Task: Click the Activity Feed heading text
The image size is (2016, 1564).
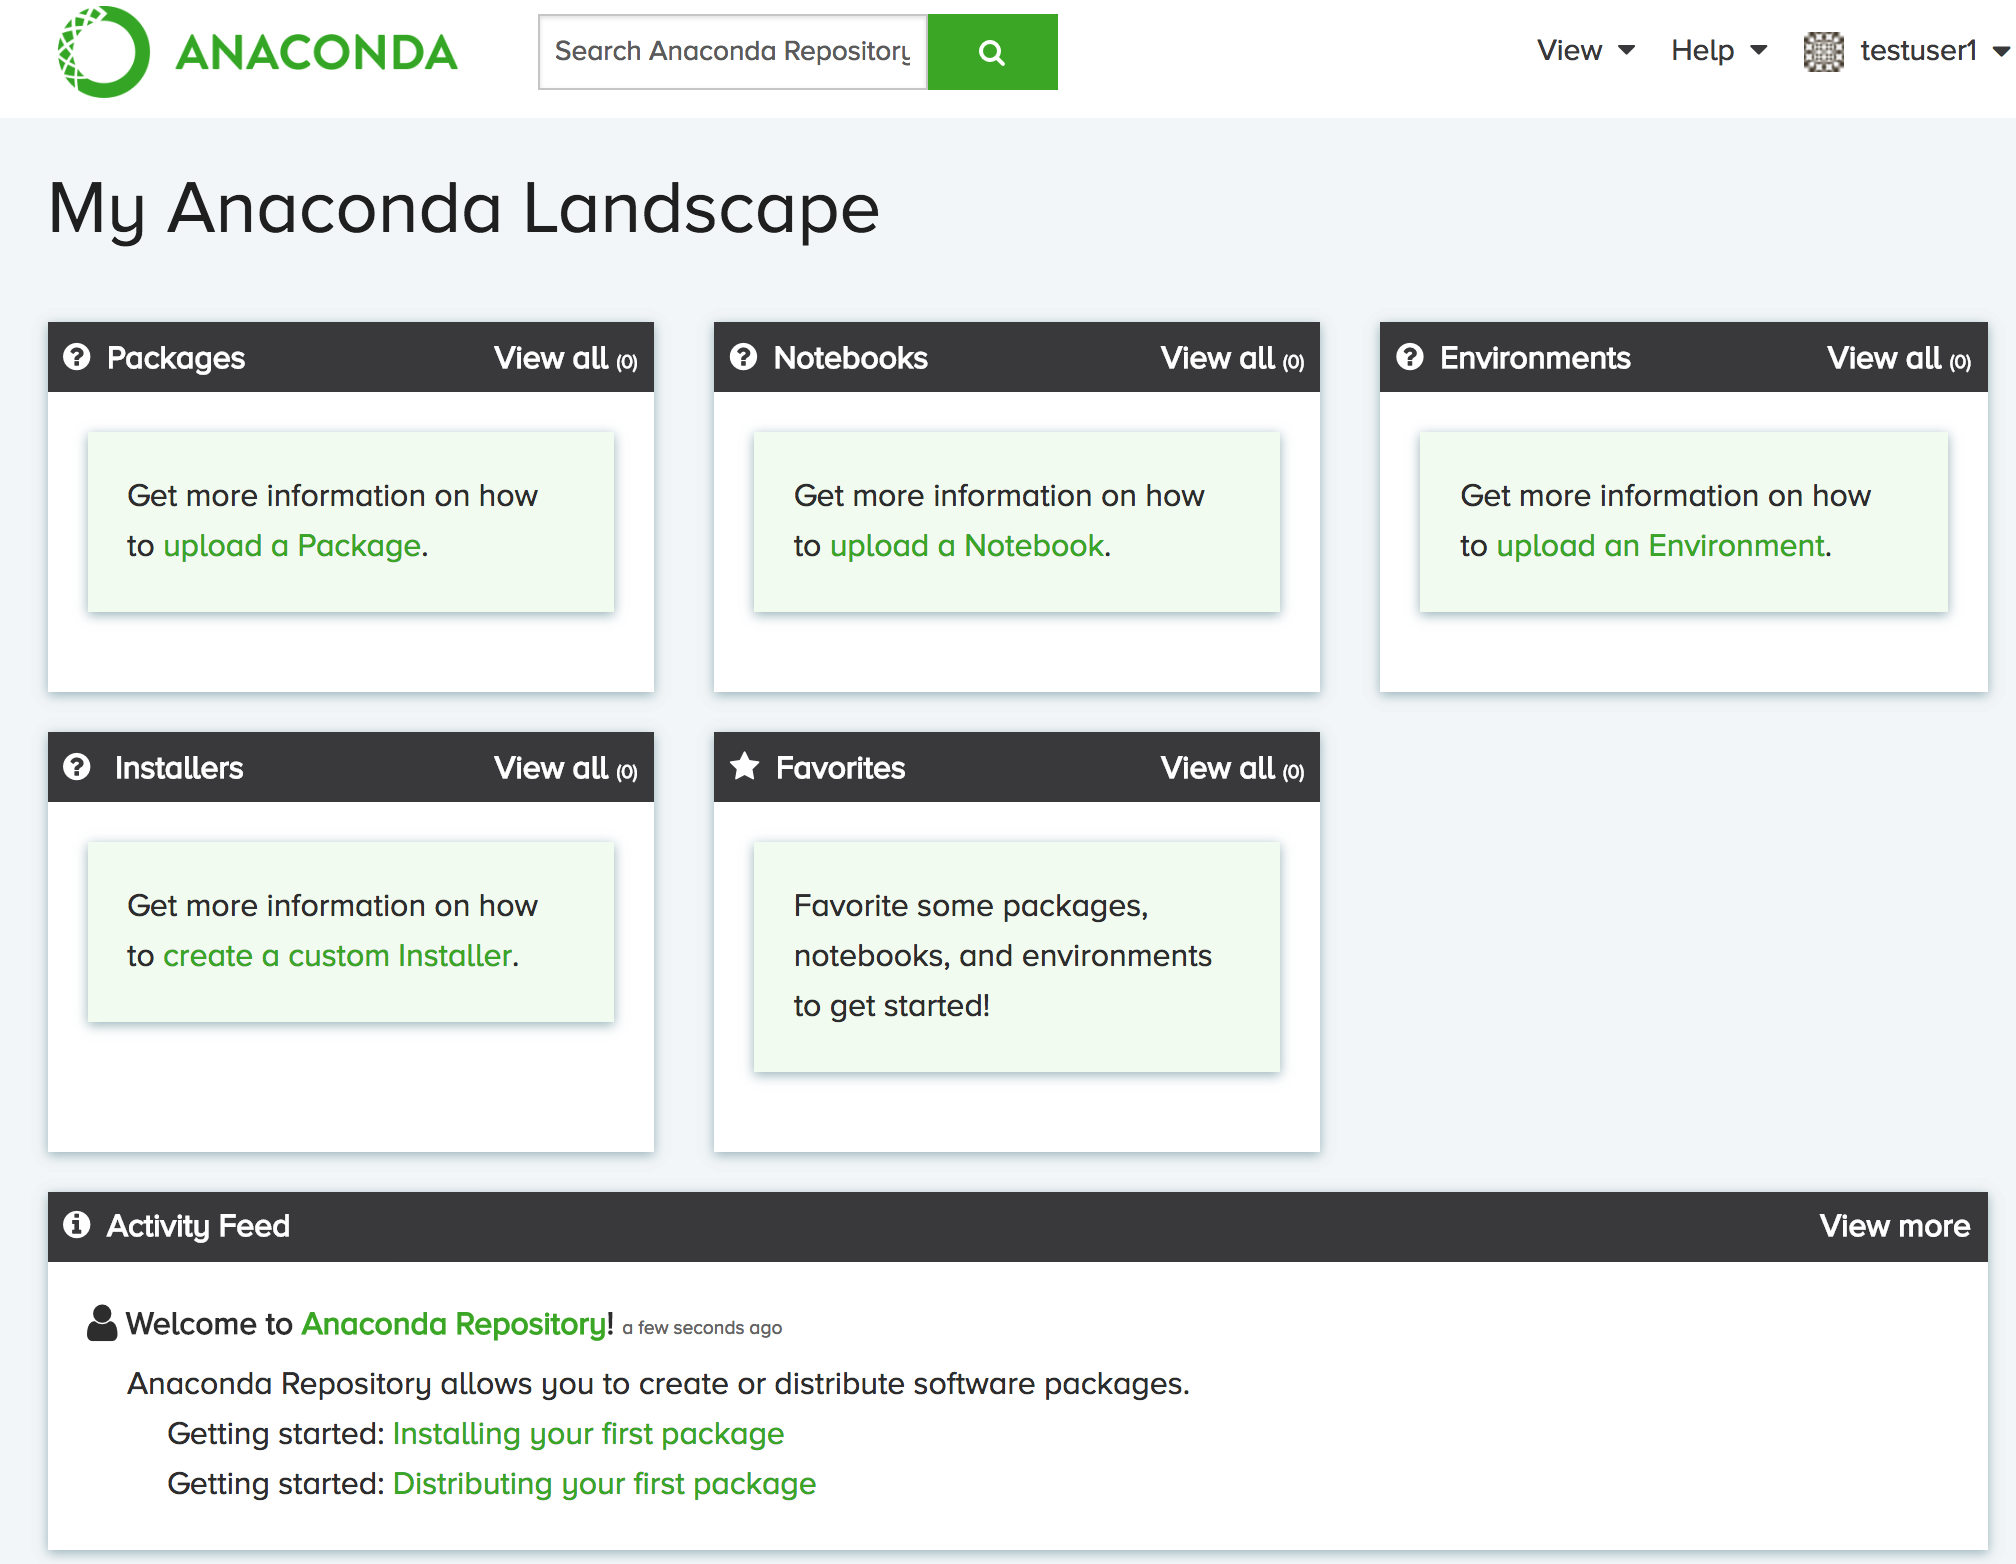Action: 198,1226
